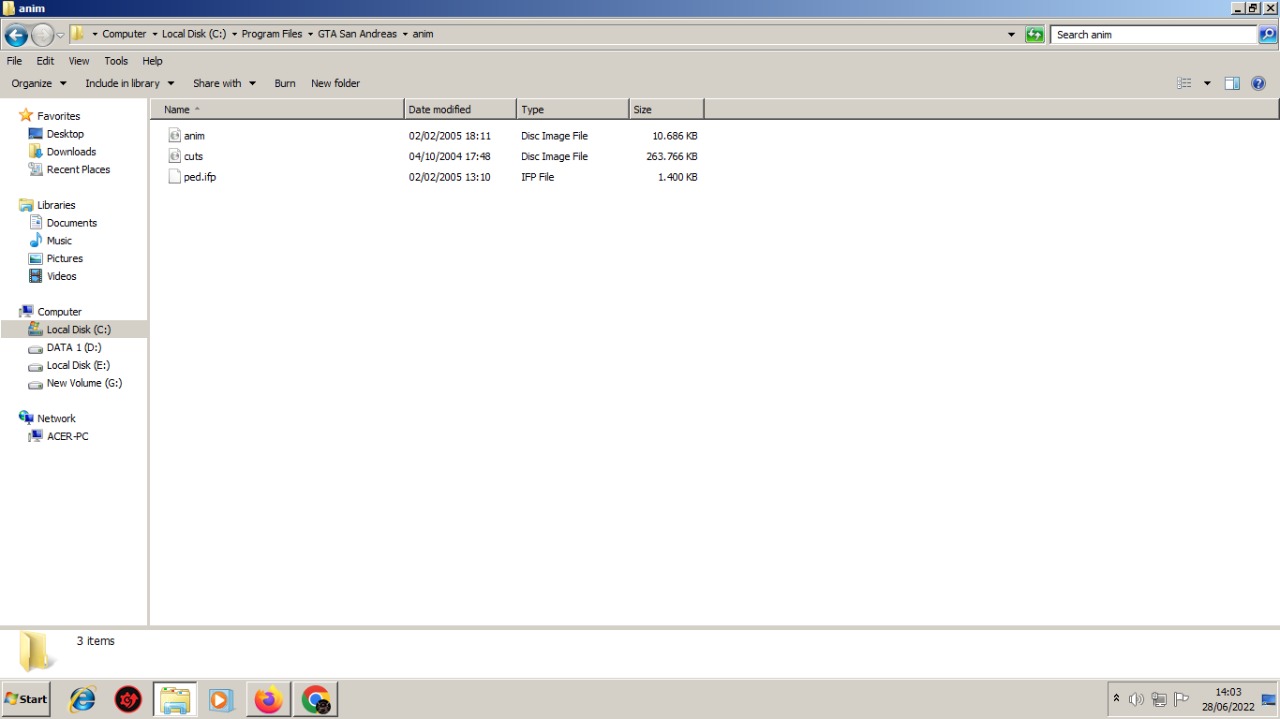Screen dimensions: 1280x719
Task: Open the address bar history dropdown
Action: click(x=1011, y=35)
